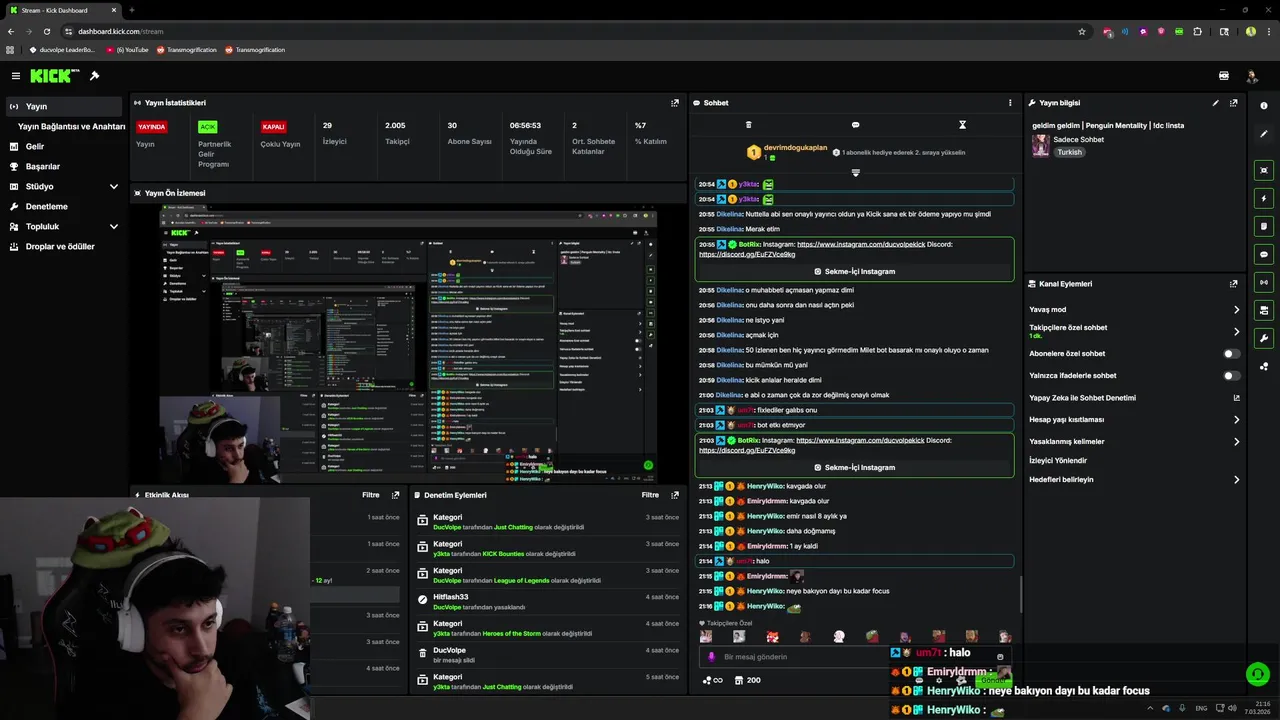The image size is (1280, 720).
Task: Collapse the pinned gift leaderboard arrow
Action: coord(855,172)
